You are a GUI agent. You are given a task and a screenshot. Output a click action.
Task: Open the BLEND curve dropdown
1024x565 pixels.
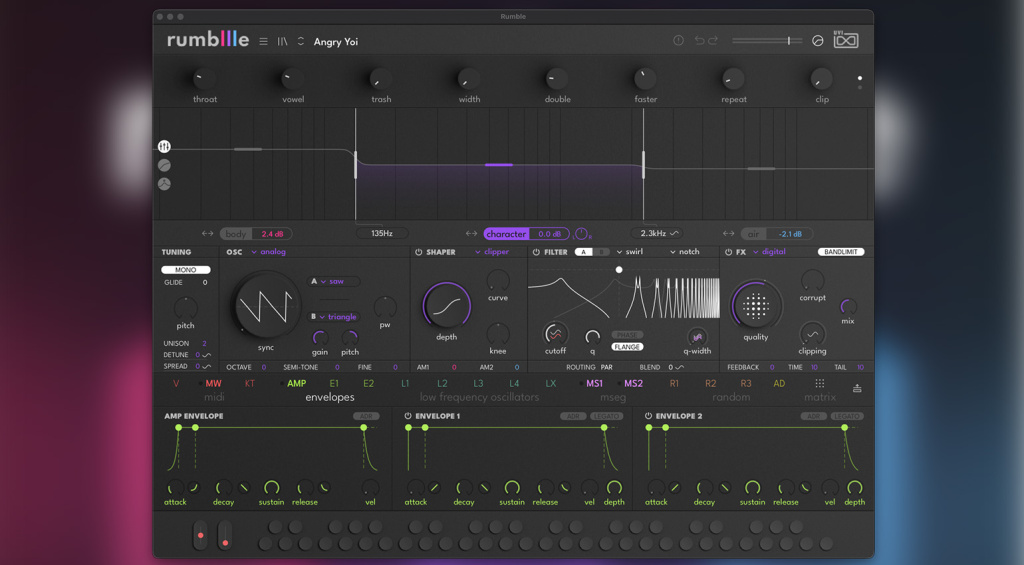679,367
